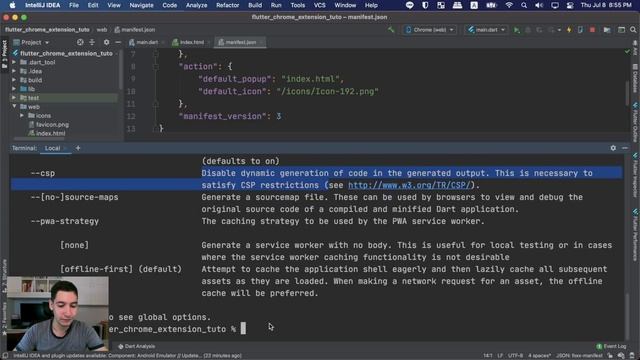Click the Build project hammer icon
The image size is (640, 360).
[391, 30]
